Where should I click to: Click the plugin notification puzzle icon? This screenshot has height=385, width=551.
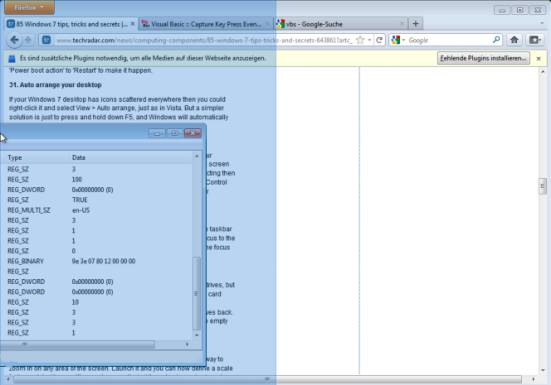coord(12,59)
